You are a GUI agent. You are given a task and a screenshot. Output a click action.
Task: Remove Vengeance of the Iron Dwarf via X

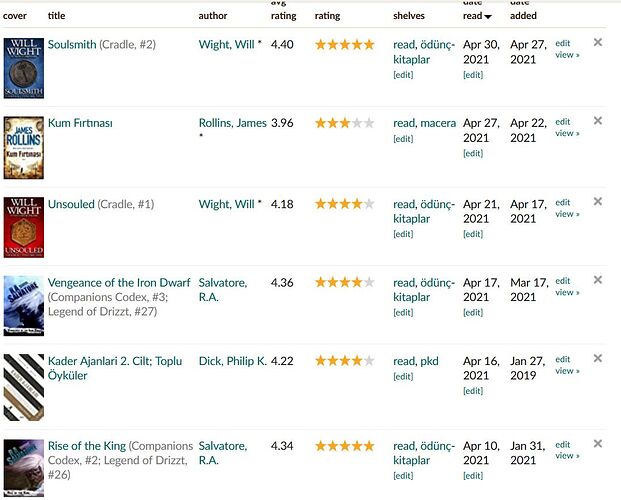click(598, 281)
